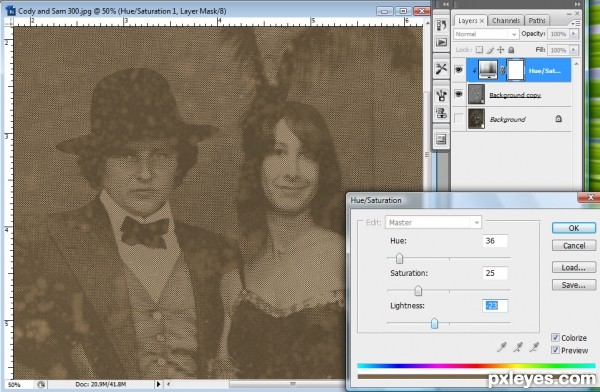Open the Fill slider arrow
The width and height of the screenshot is (600, 392).
[574, 50]
